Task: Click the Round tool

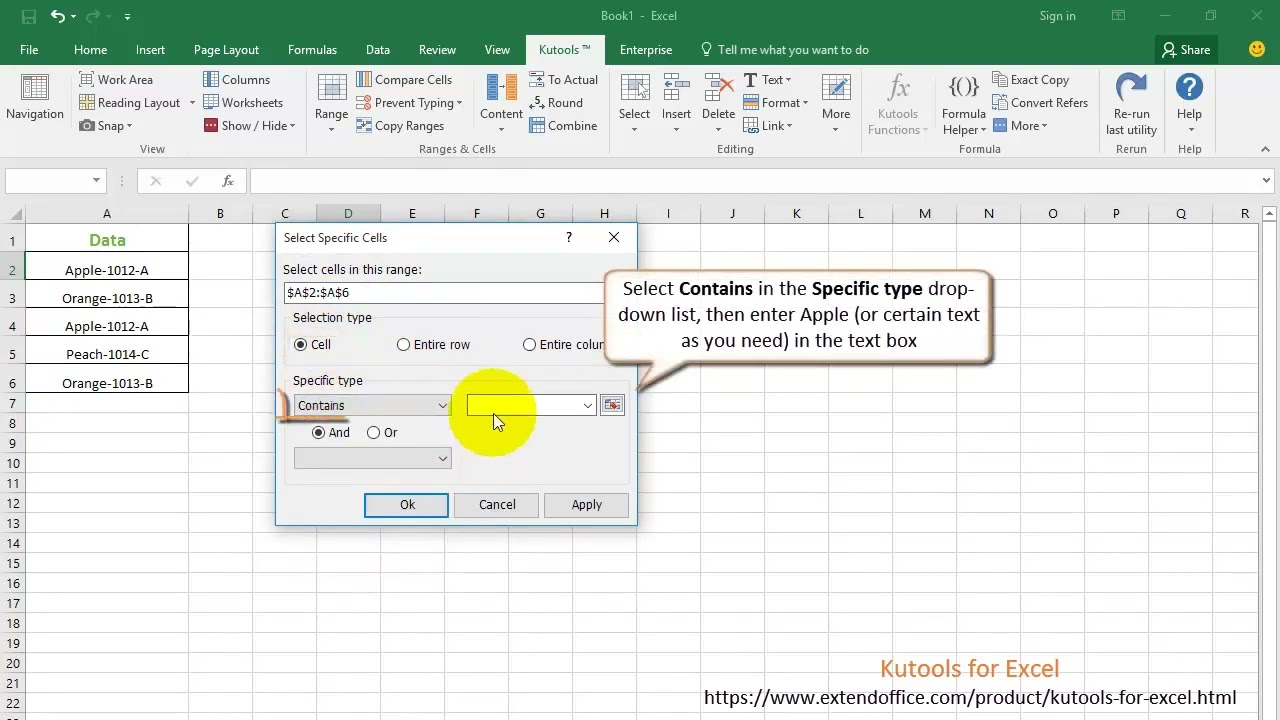Action: pos(556,103)
